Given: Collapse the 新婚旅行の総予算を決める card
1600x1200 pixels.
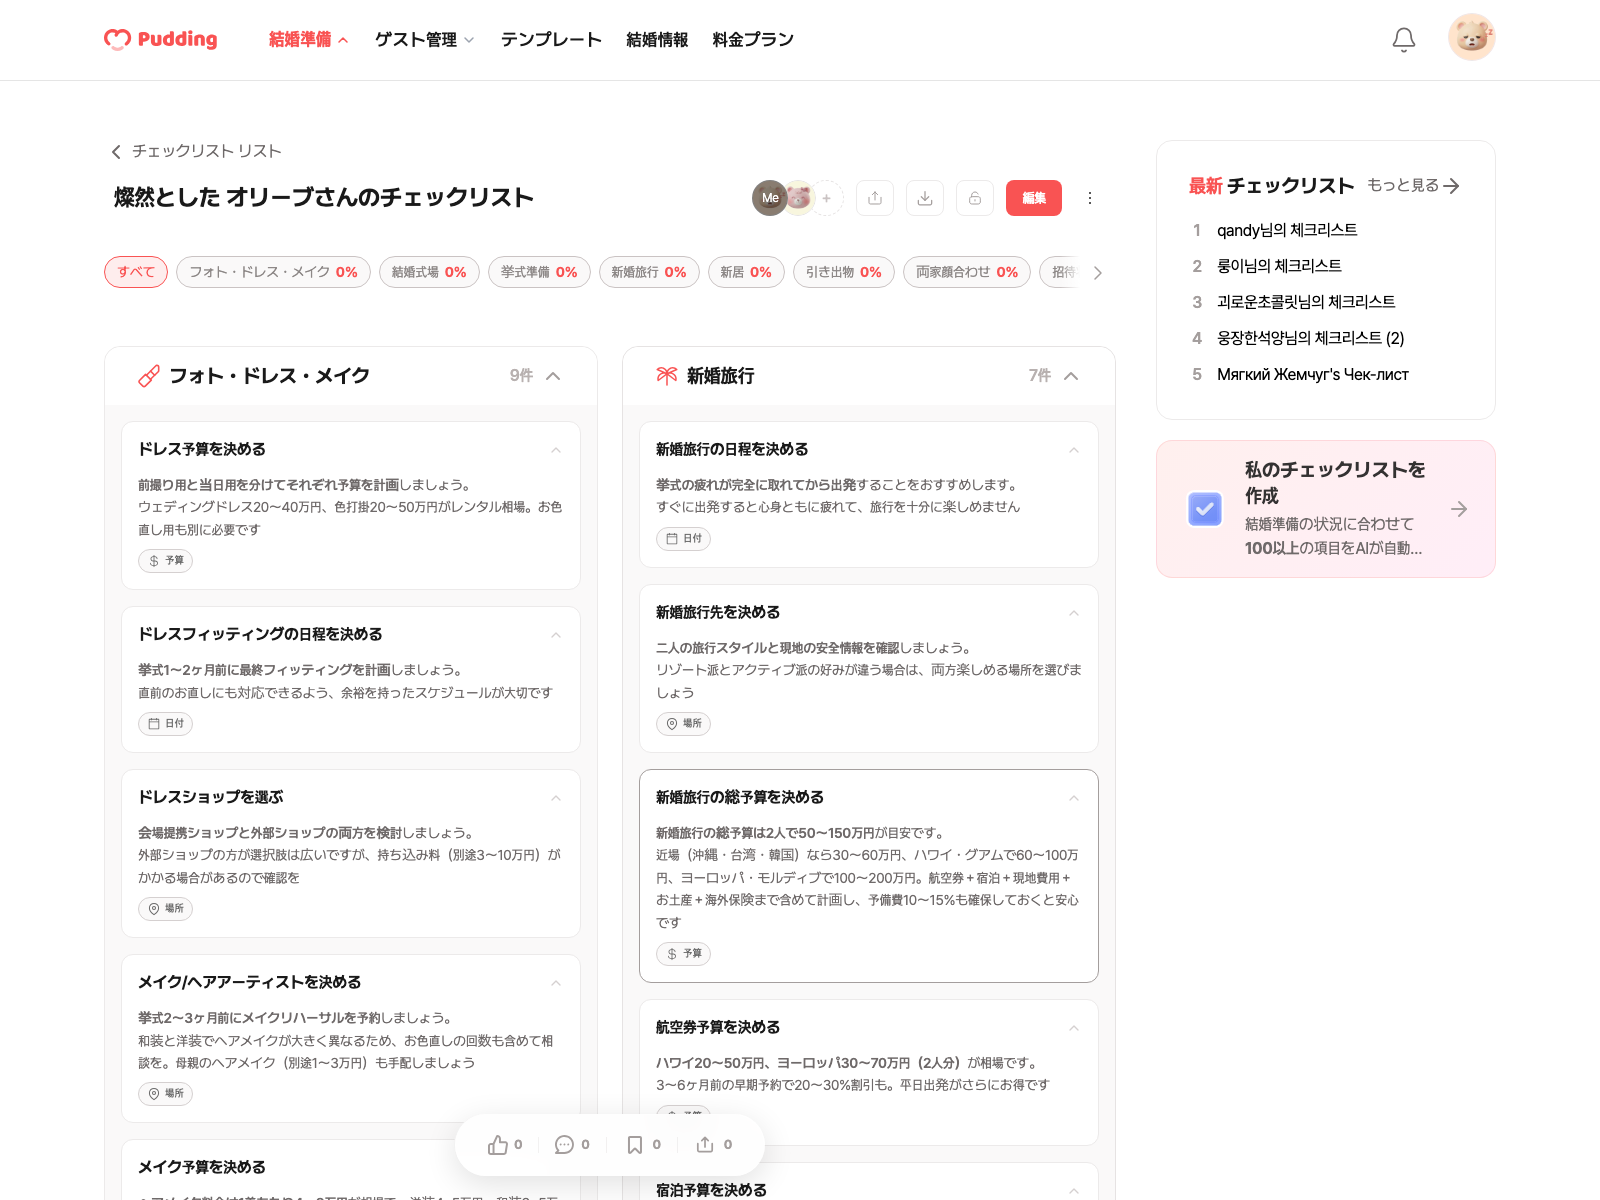Looking at the screenshot, I should tap(1074, 798).
